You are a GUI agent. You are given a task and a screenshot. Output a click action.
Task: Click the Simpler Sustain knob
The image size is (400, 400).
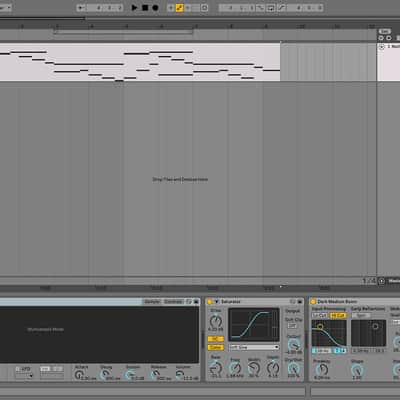[129, 375]
